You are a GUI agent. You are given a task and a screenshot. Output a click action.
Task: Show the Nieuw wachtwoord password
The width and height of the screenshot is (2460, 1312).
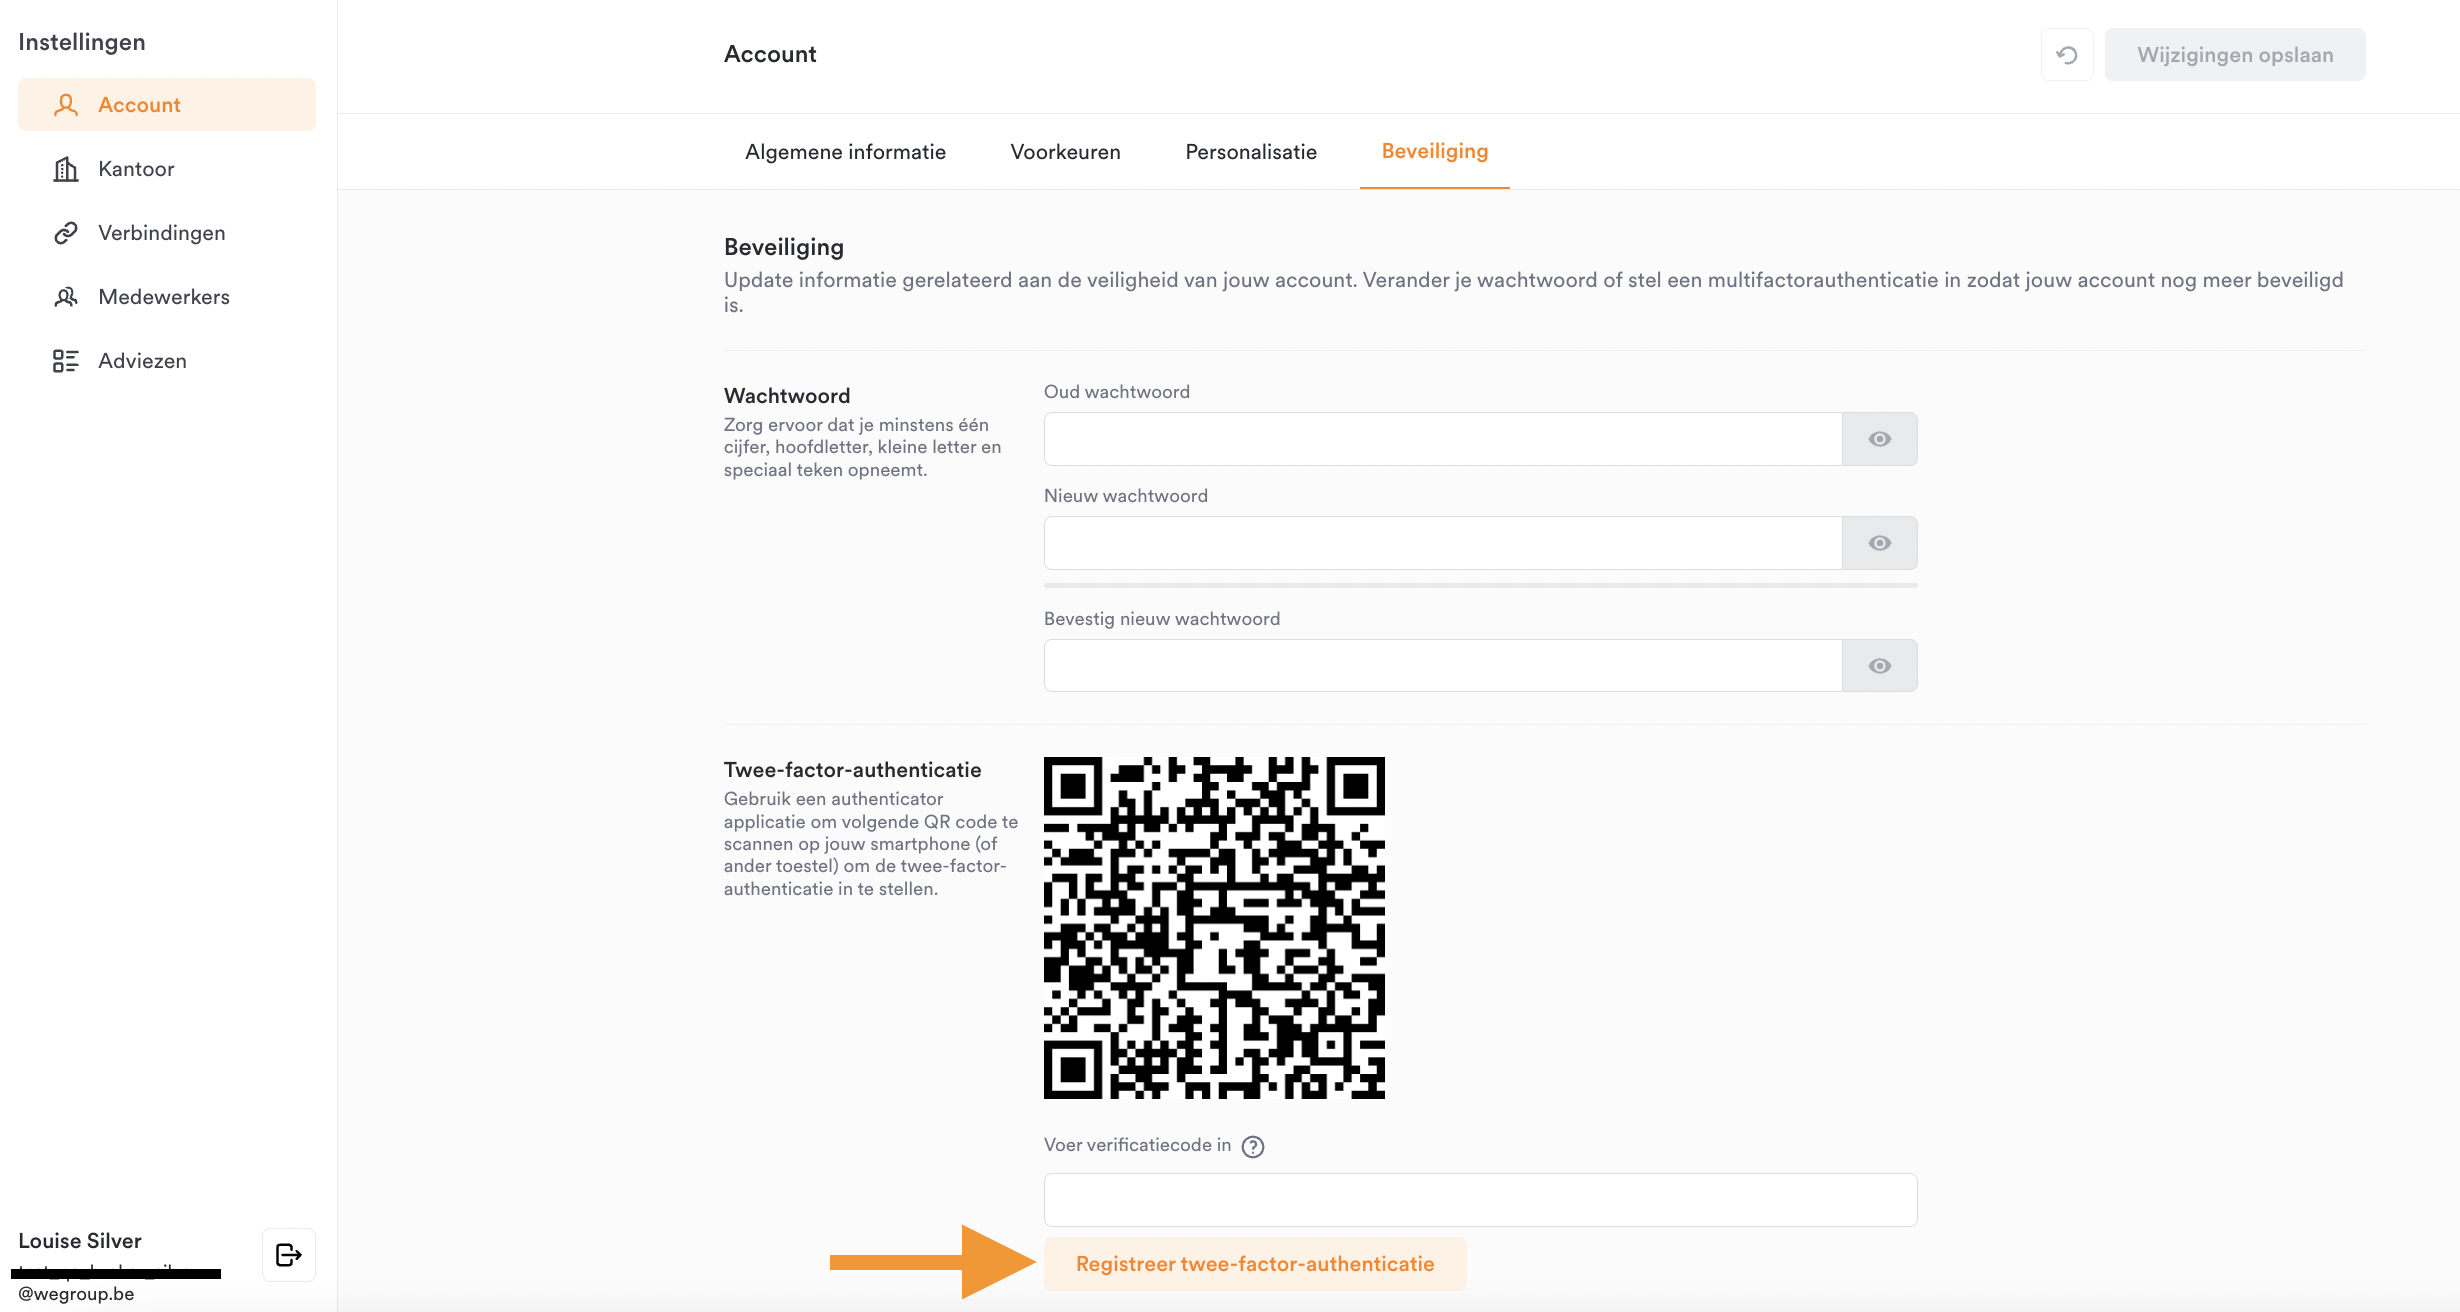pos(1880,543)
